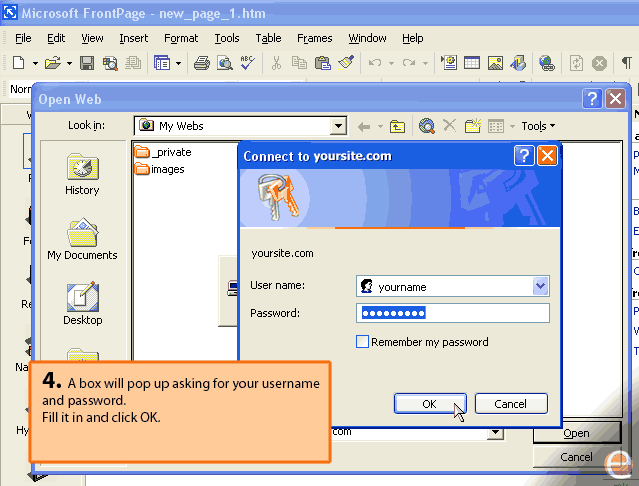This screenshot has height=486, width=639.
Task: Open the Format menu
Action: pos(181,38)
